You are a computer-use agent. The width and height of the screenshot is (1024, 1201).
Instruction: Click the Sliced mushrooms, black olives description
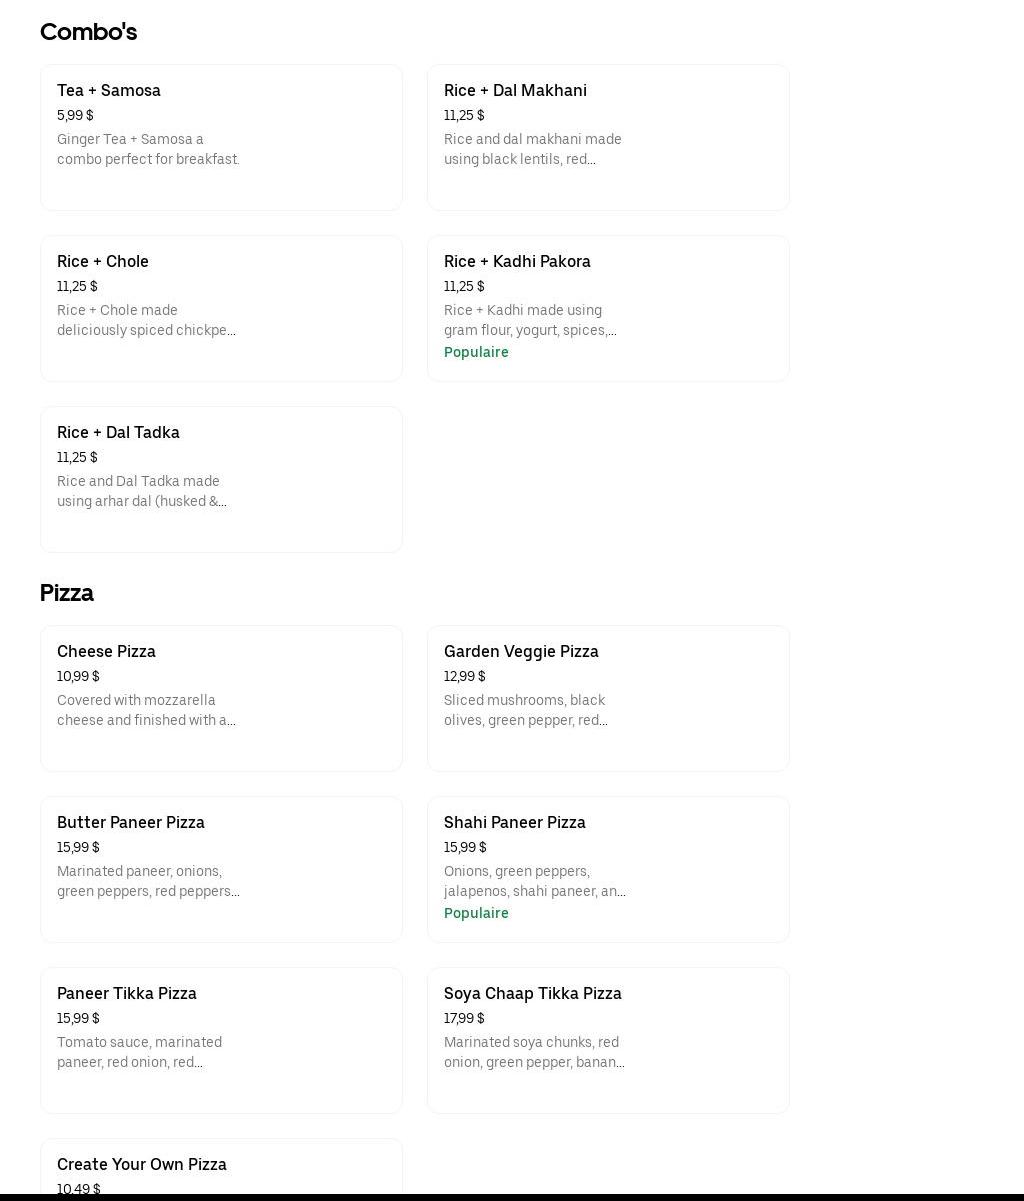coord(526,710)
